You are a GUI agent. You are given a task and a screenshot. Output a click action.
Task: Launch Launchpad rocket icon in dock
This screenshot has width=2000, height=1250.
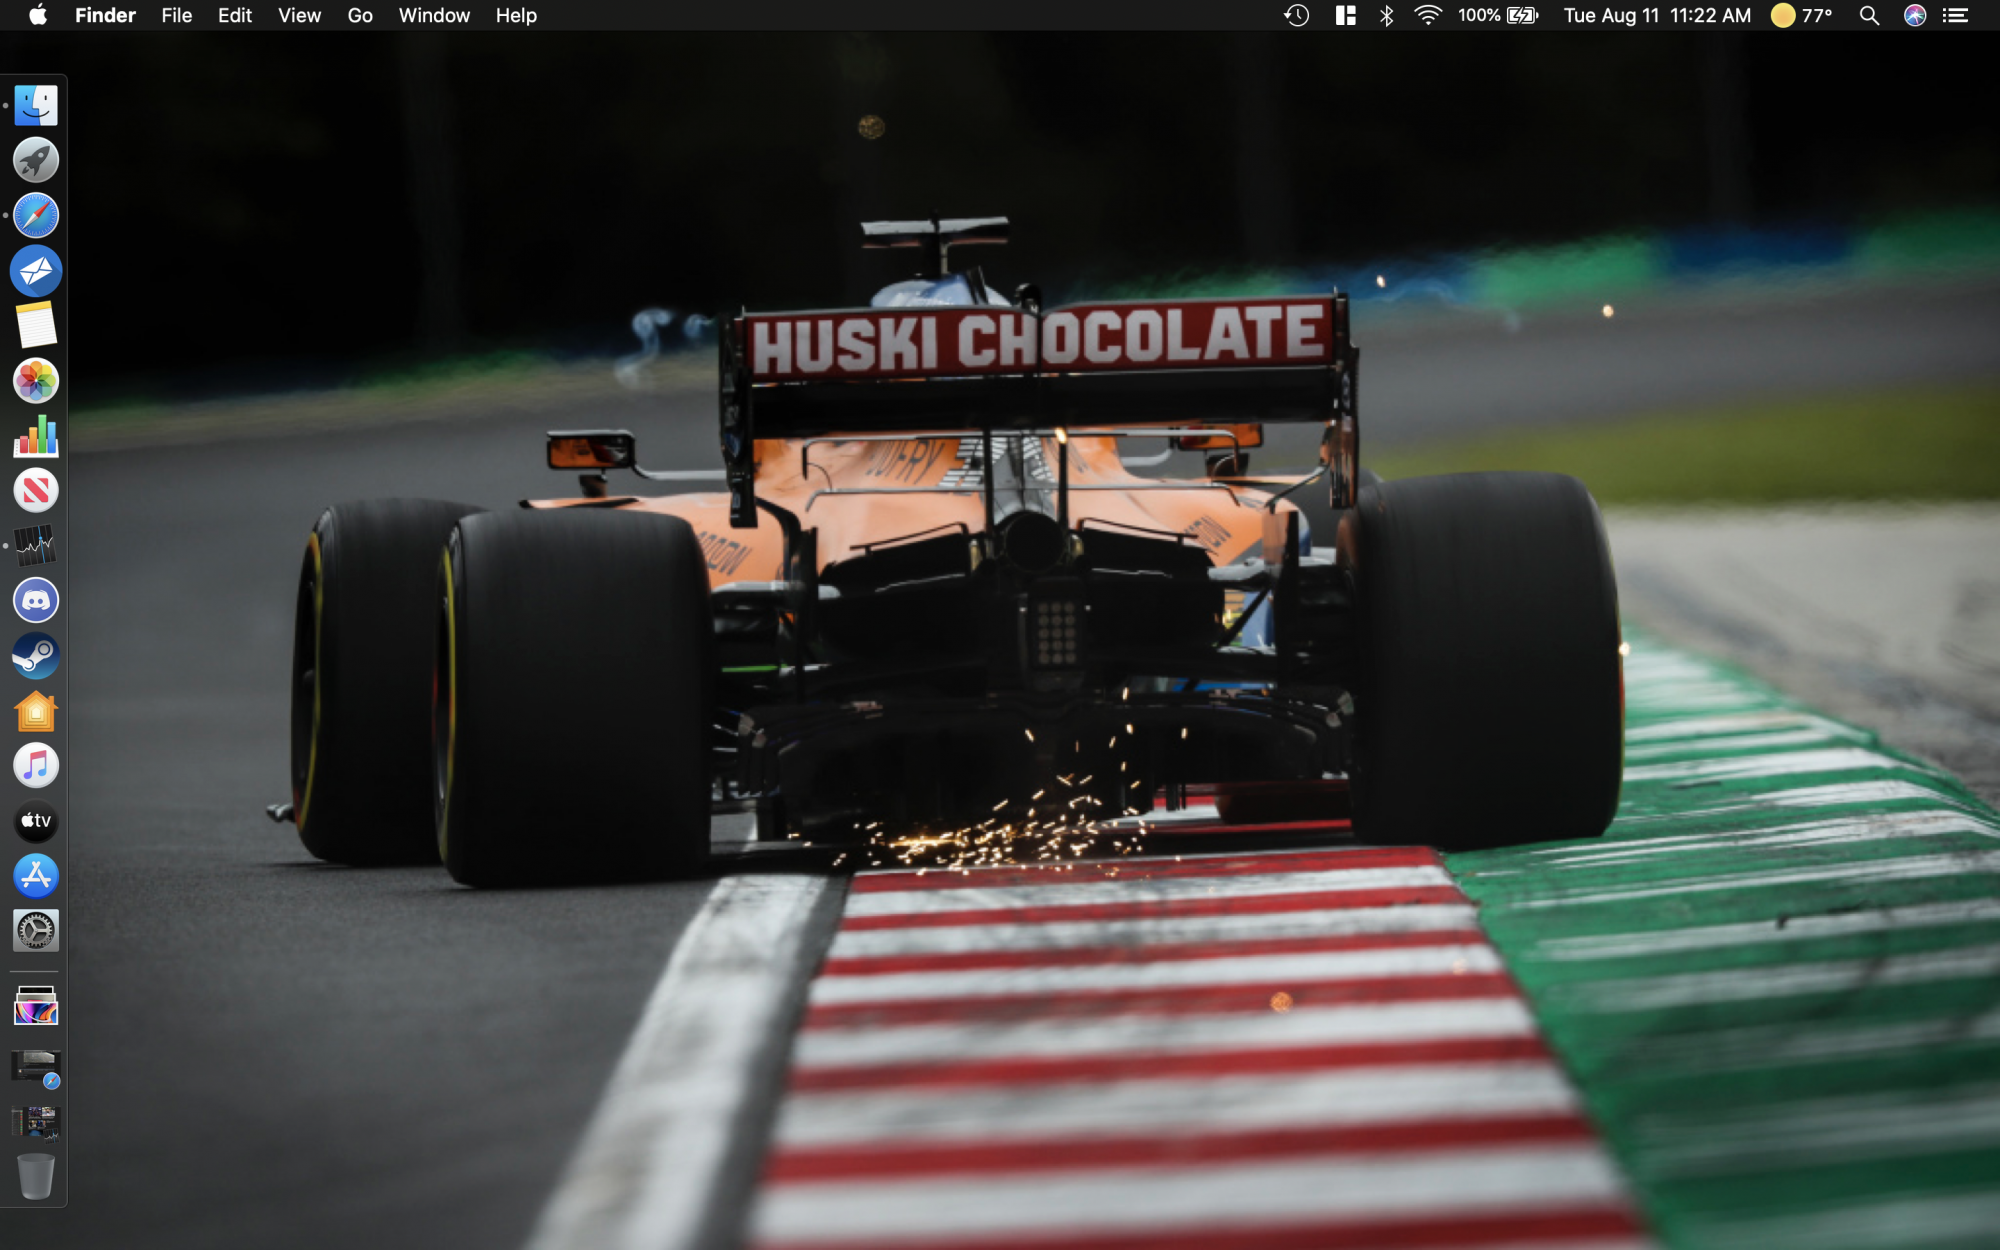[36, 160]
